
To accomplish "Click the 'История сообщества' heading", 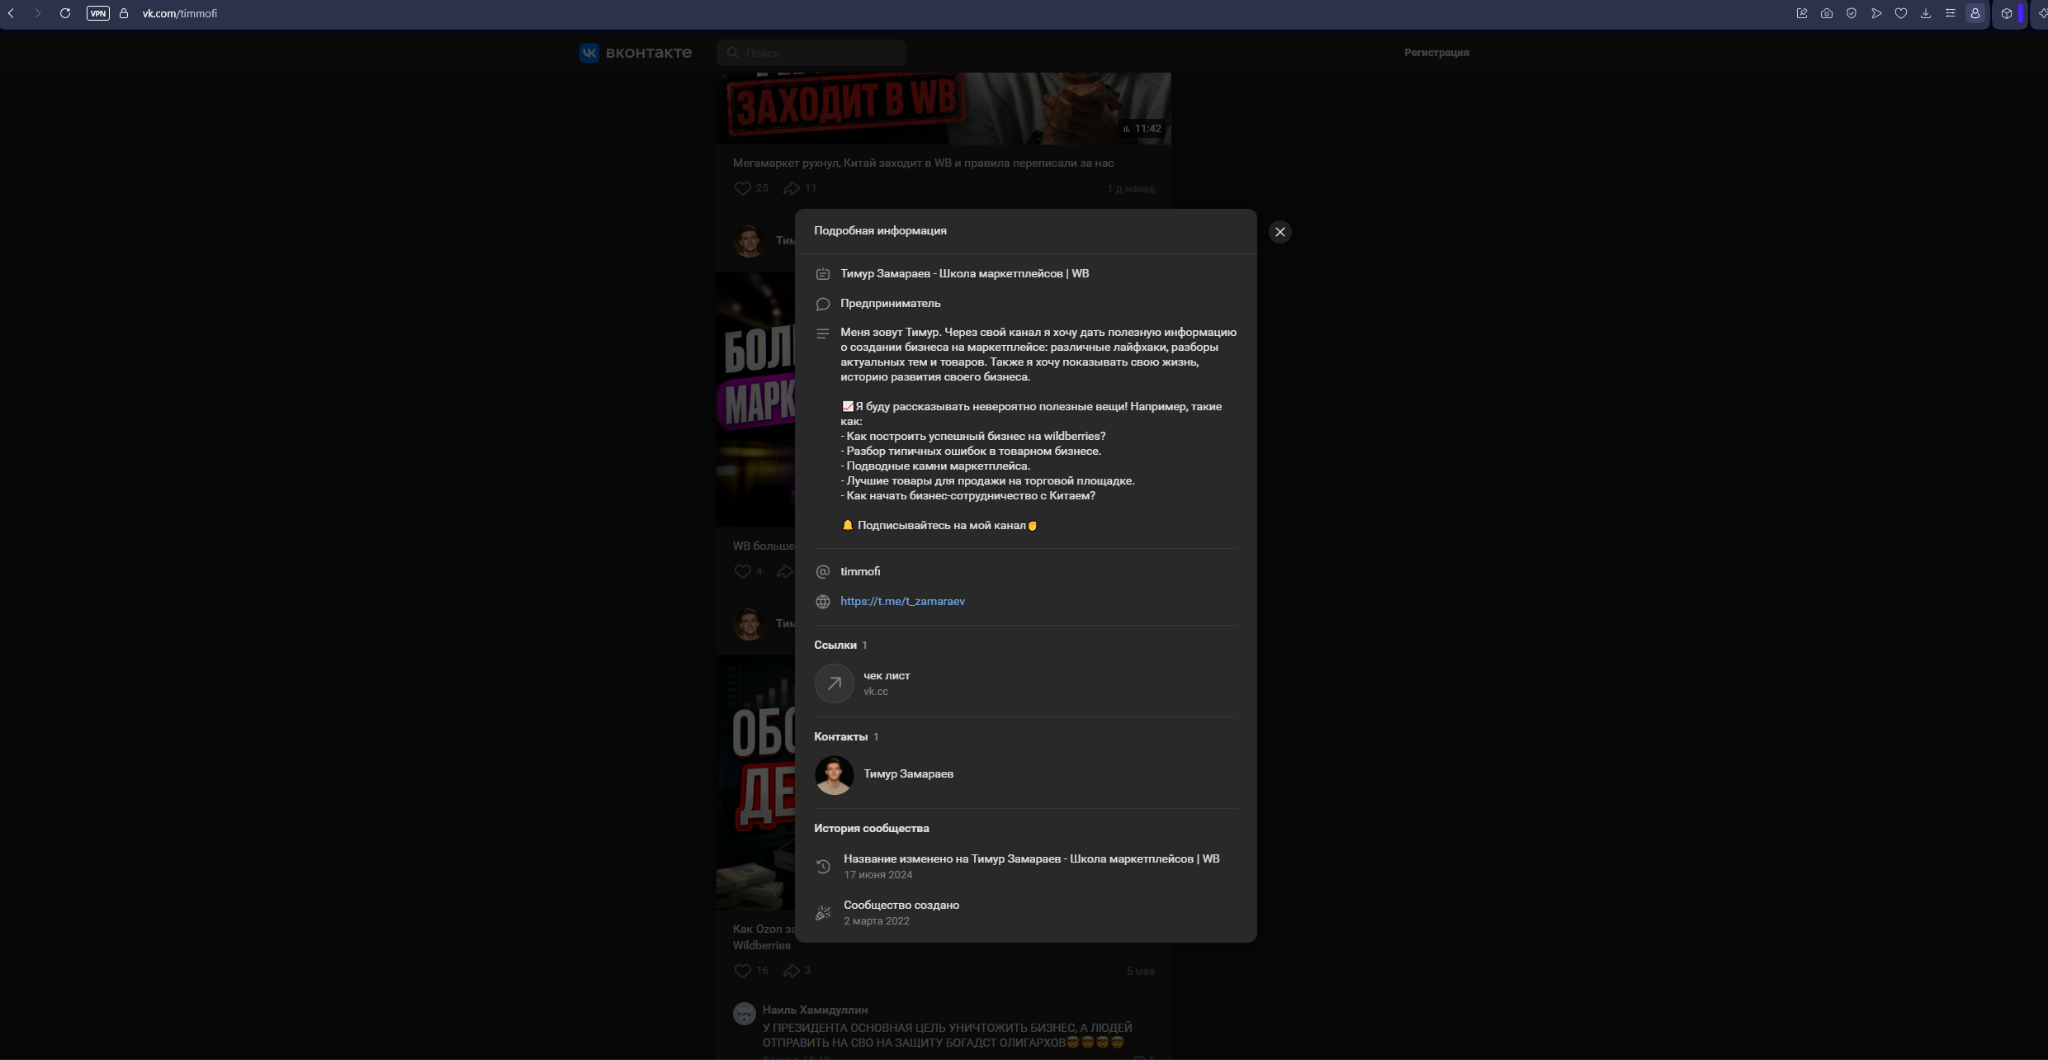I will click(871, 828).
